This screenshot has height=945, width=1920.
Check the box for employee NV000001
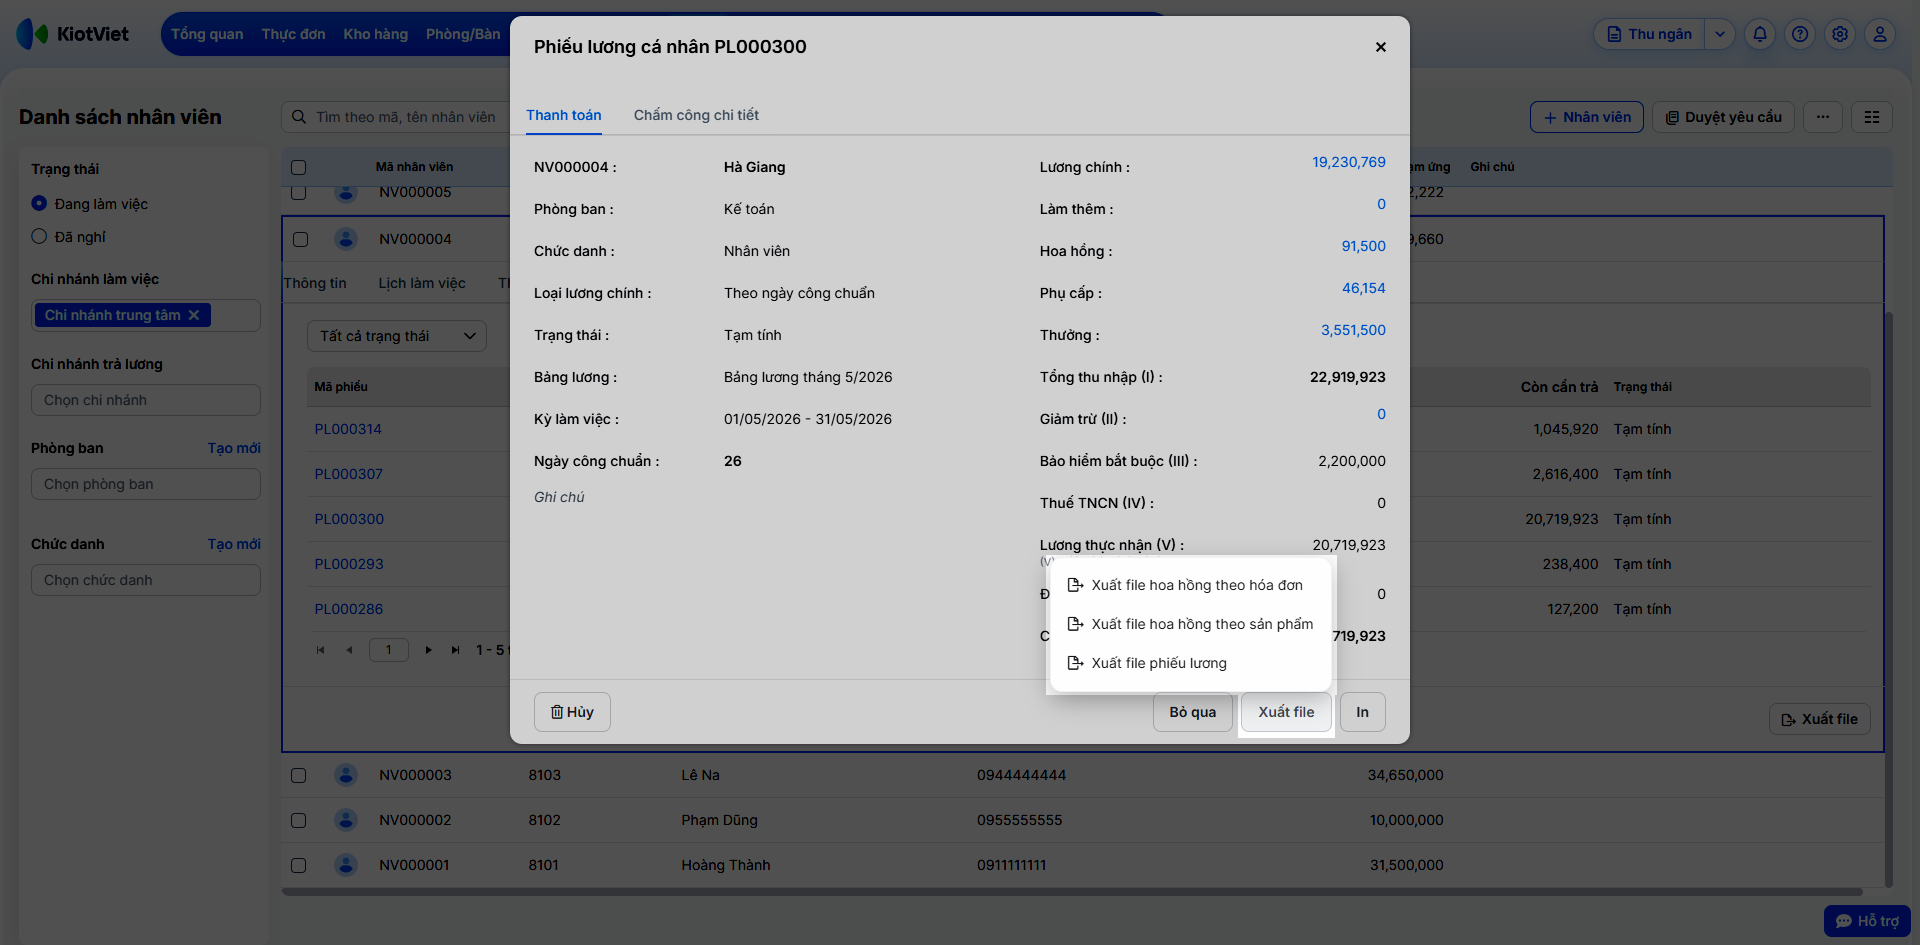point(298,865)
